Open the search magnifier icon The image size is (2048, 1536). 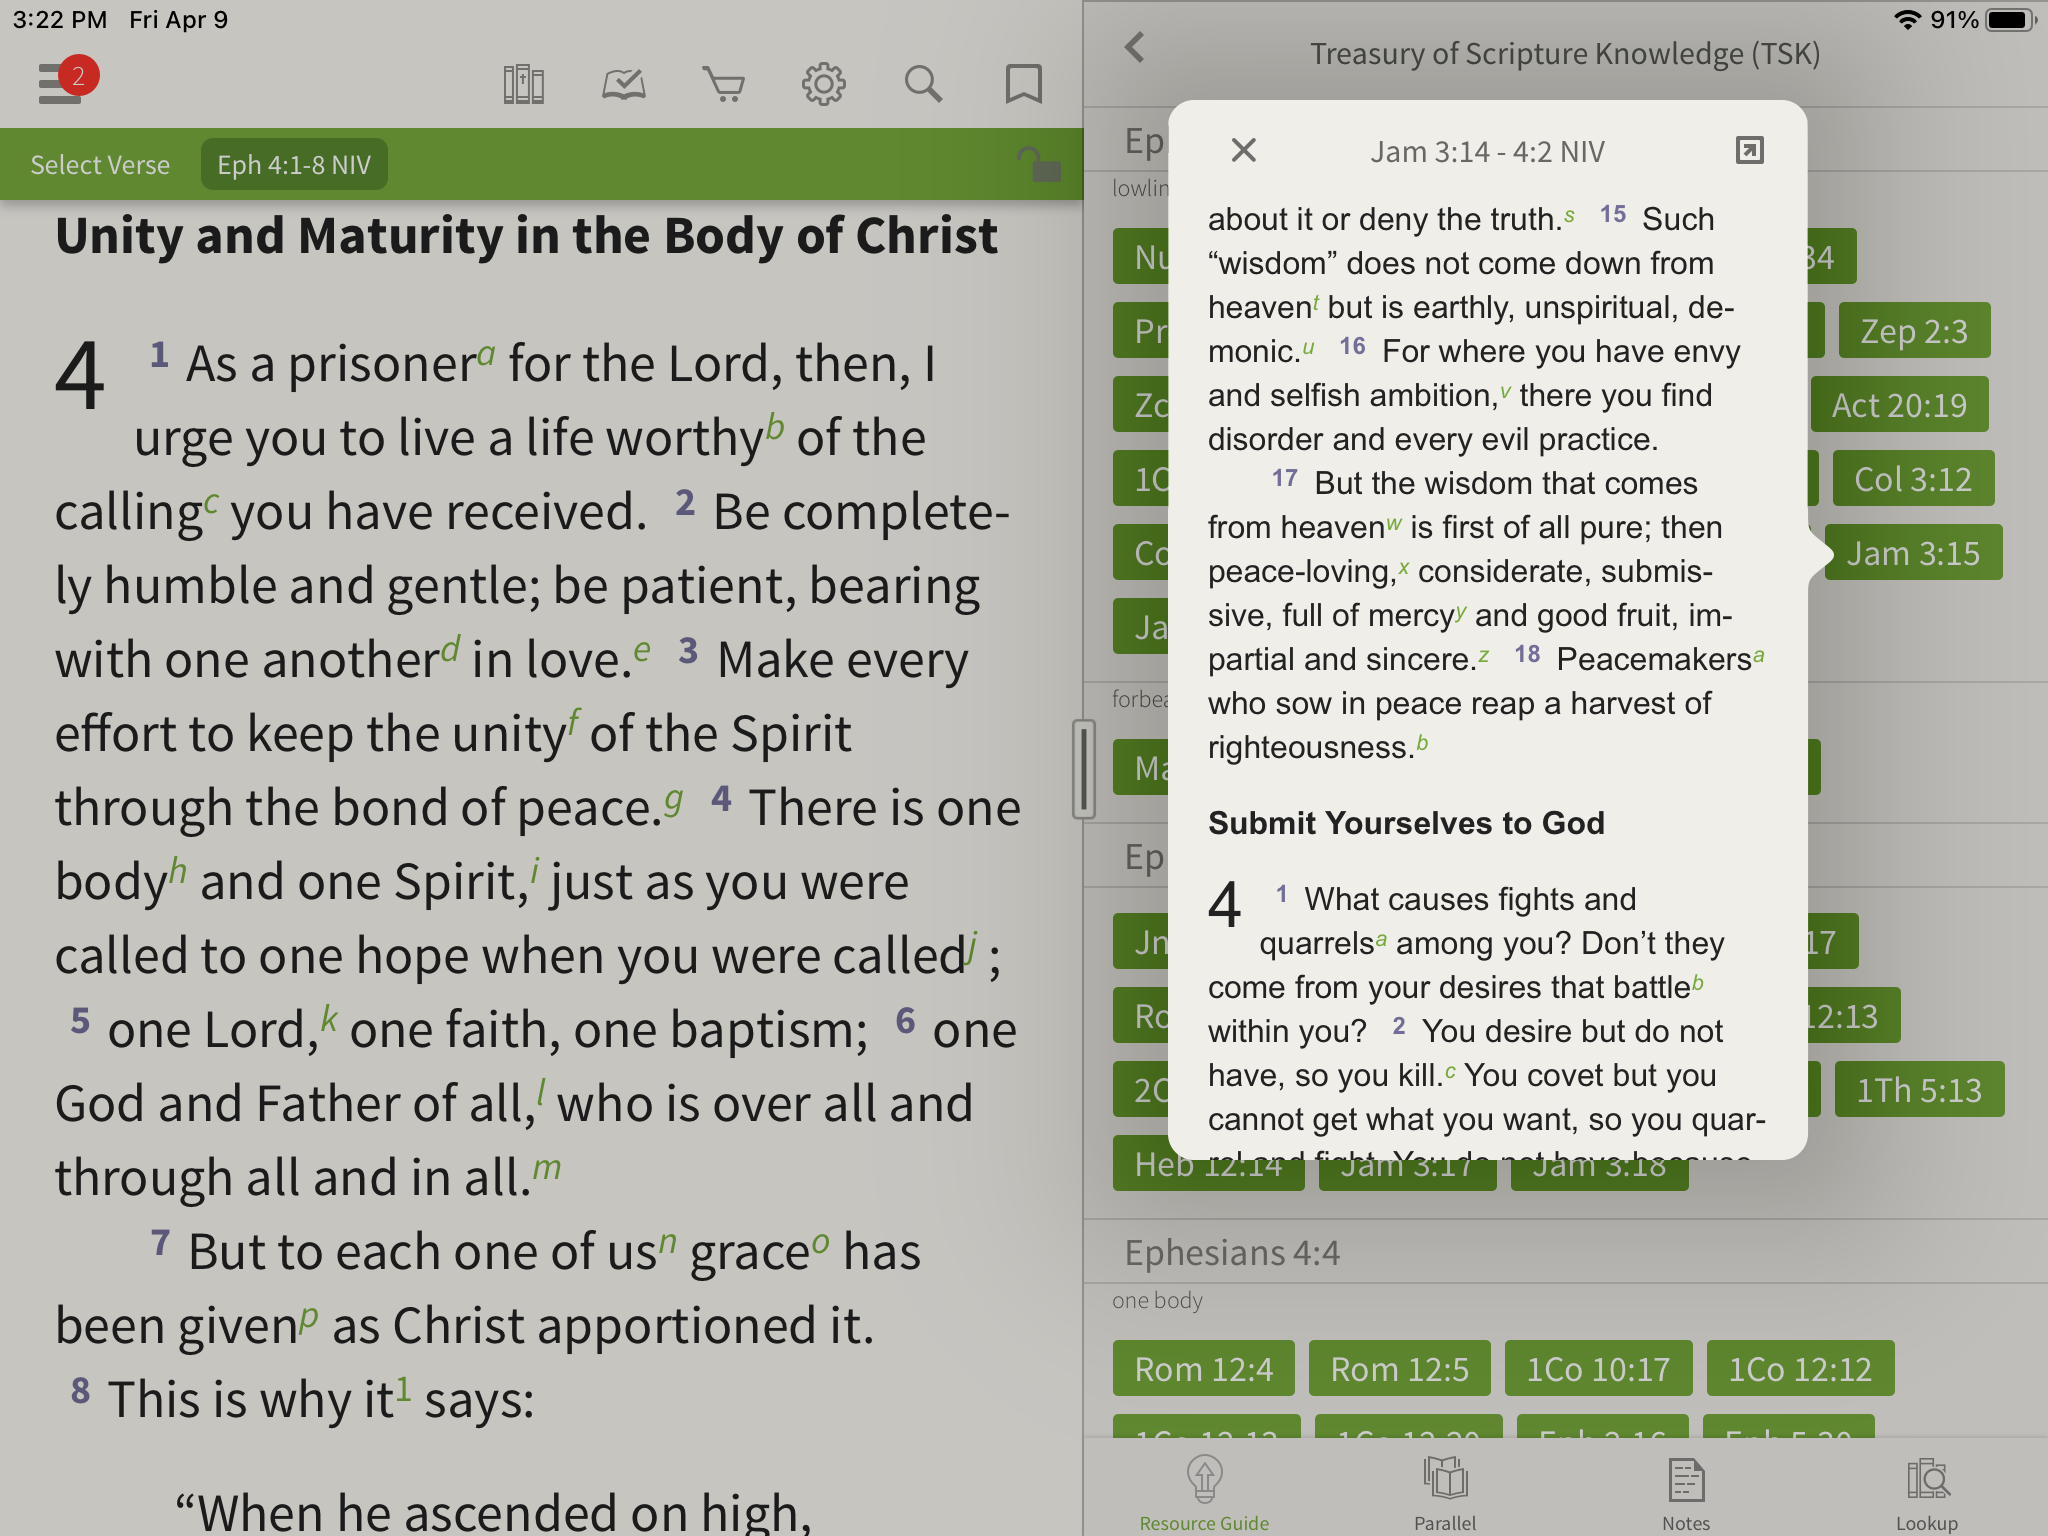923,84
